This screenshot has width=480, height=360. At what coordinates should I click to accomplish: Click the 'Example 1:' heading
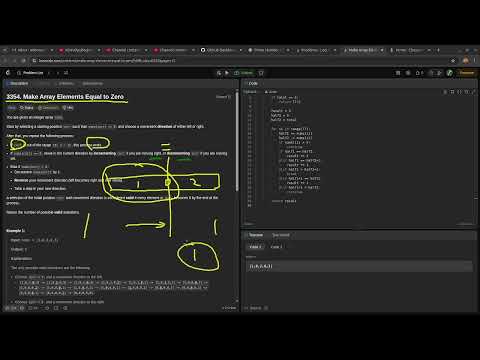pos(15,231)
